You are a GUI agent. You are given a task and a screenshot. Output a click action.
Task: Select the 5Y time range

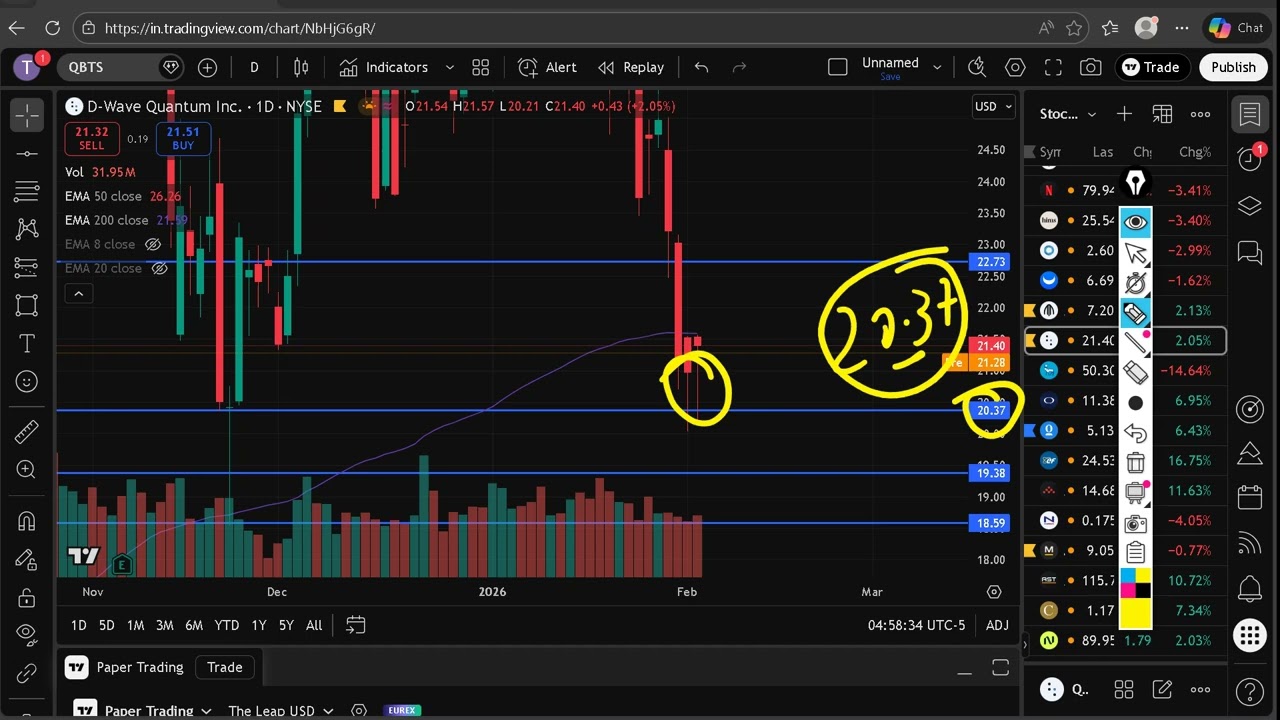point(286,625)
